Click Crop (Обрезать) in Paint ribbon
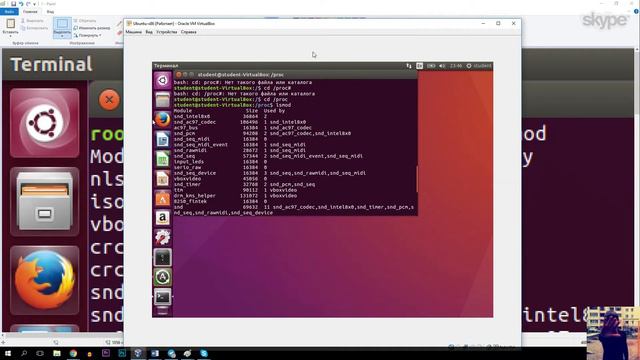This screenshot has height=360, width=640. [x=85, y=20]
